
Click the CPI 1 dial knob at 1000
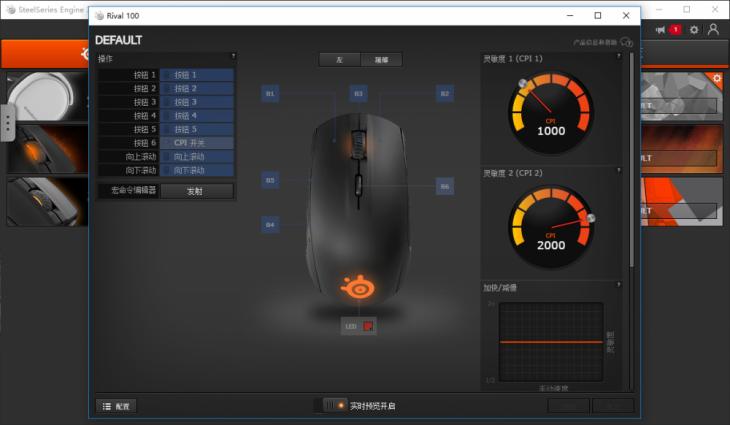pyautogui.click(x=523, y=83)
